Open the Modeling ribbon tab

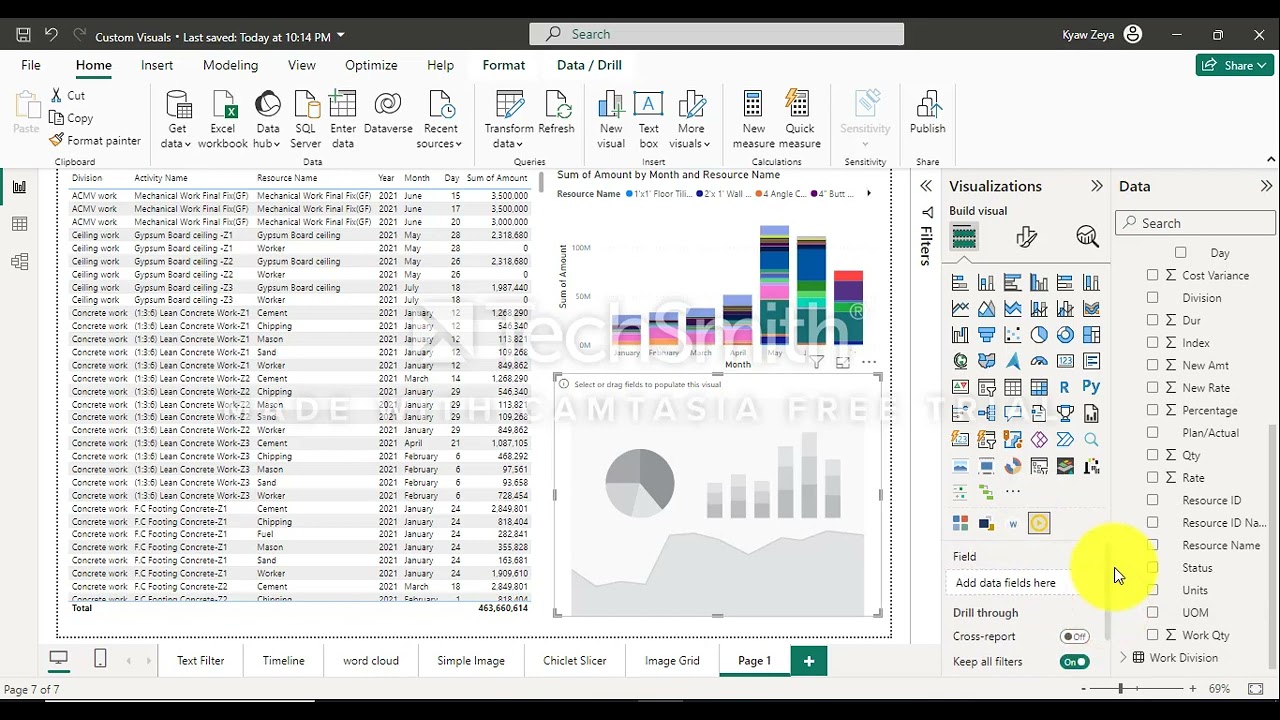tap(230, 65)
